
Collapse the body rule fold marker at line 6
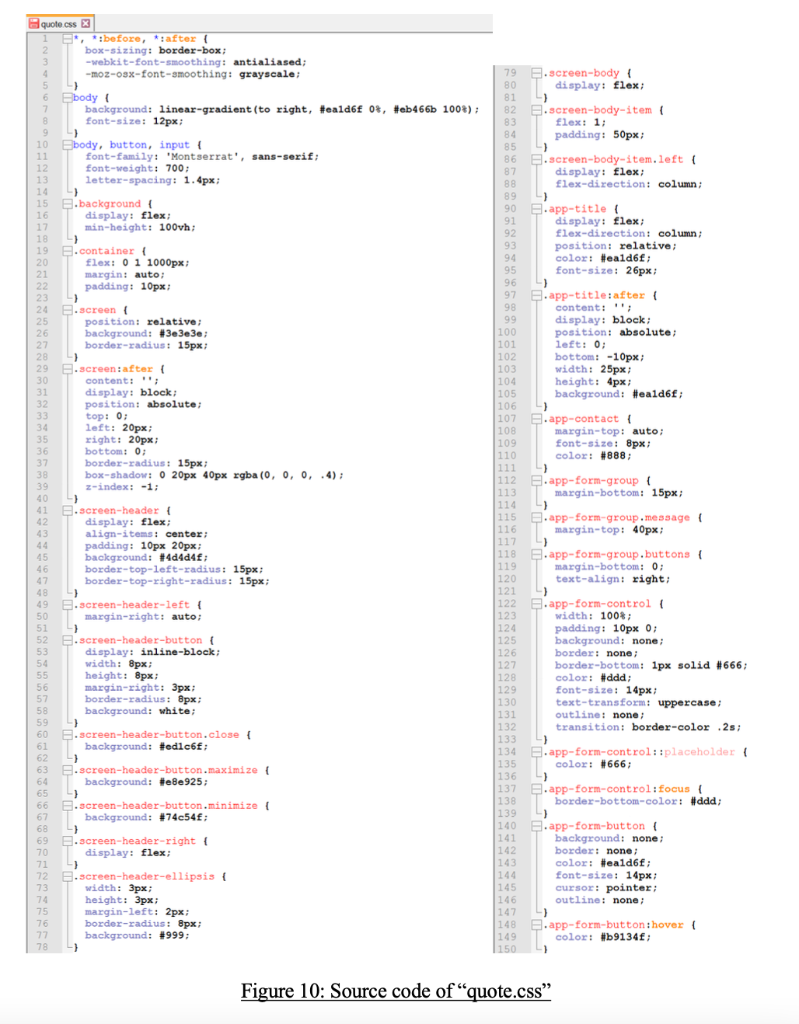pos(67,97)
